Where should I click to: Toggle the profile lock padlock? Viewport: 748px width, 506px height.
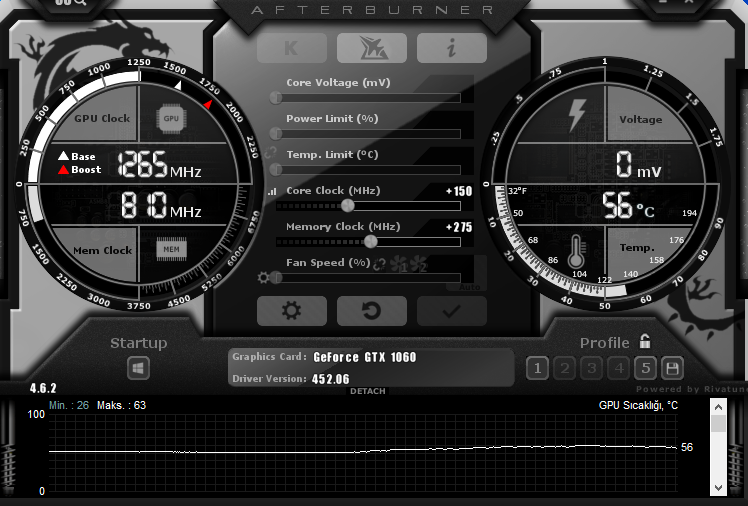[645, 341]
